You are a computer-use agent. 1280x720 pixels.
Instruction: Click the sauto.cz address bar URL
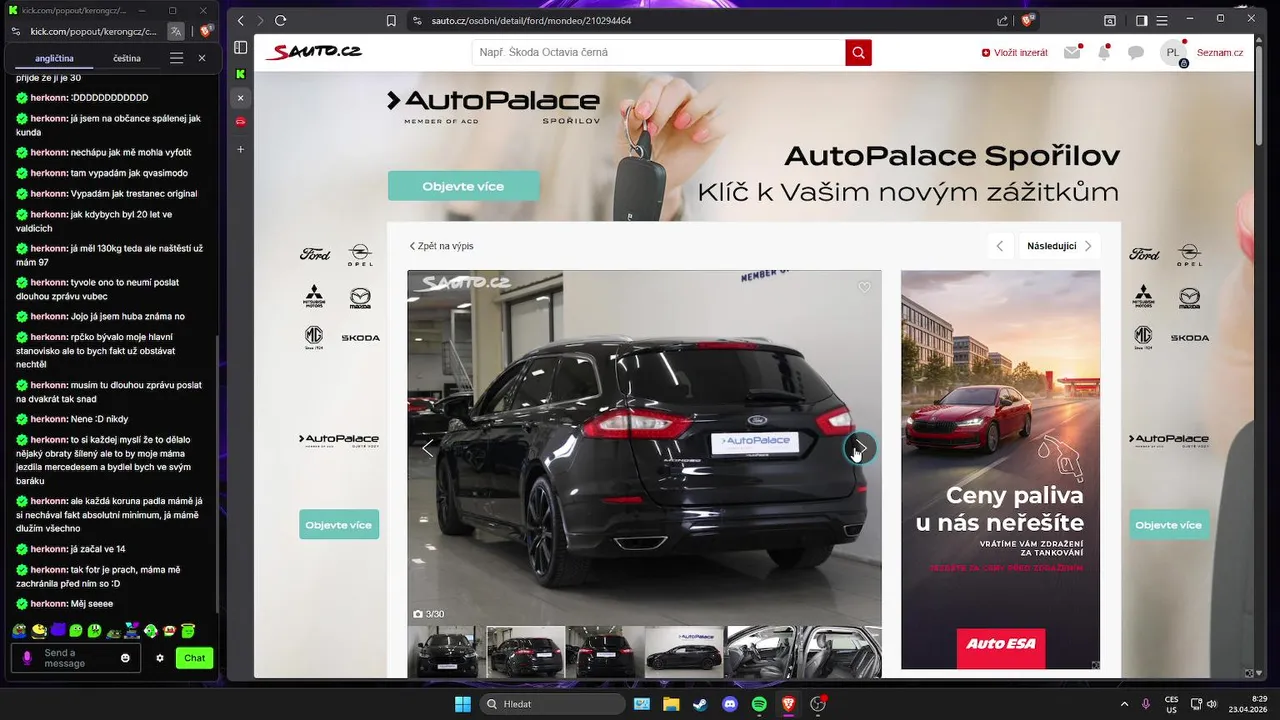click(531, 20)
